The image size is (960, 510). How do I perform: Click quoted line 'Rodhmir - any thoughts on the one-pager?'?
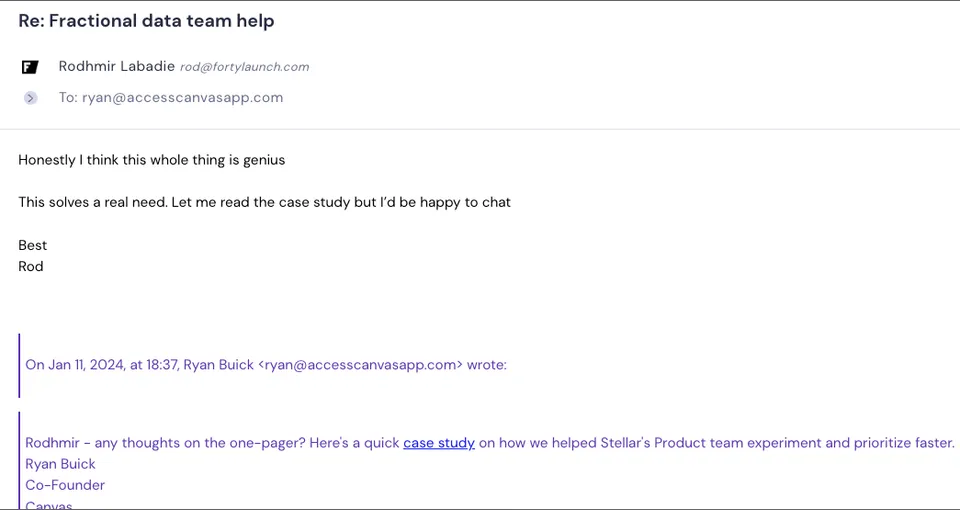point(164,443)
